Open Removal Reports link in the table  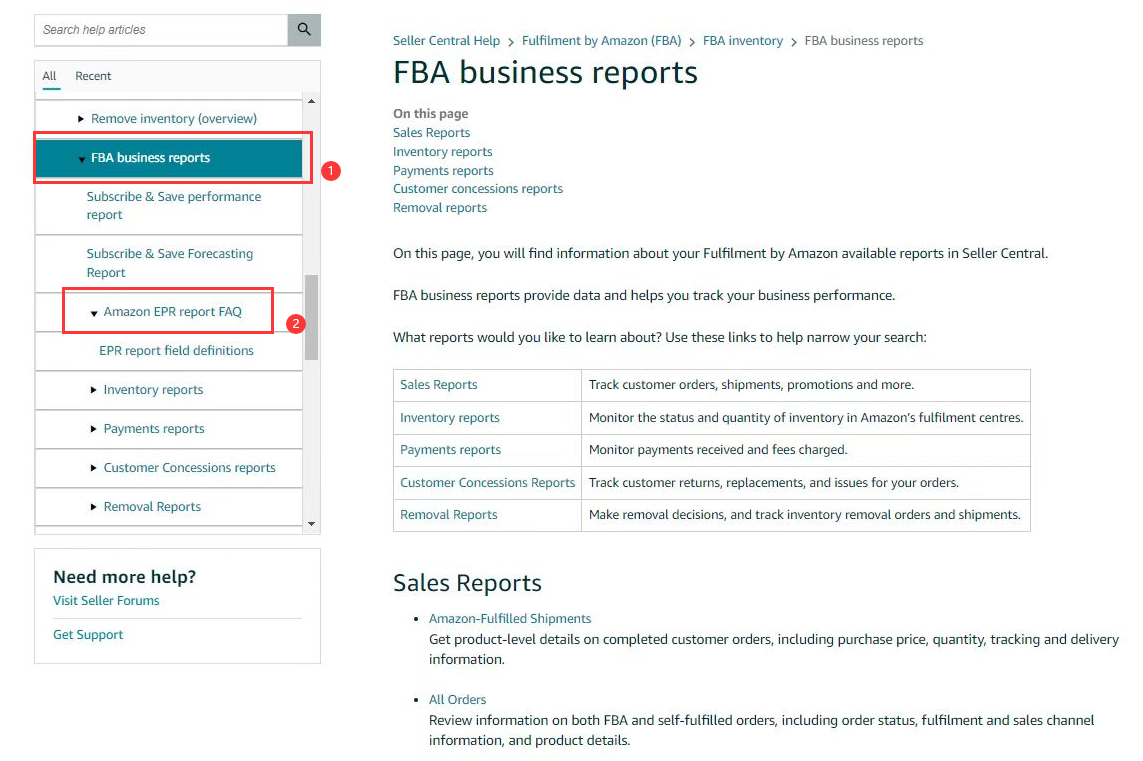pyautogui.click(x=448, y=515)
